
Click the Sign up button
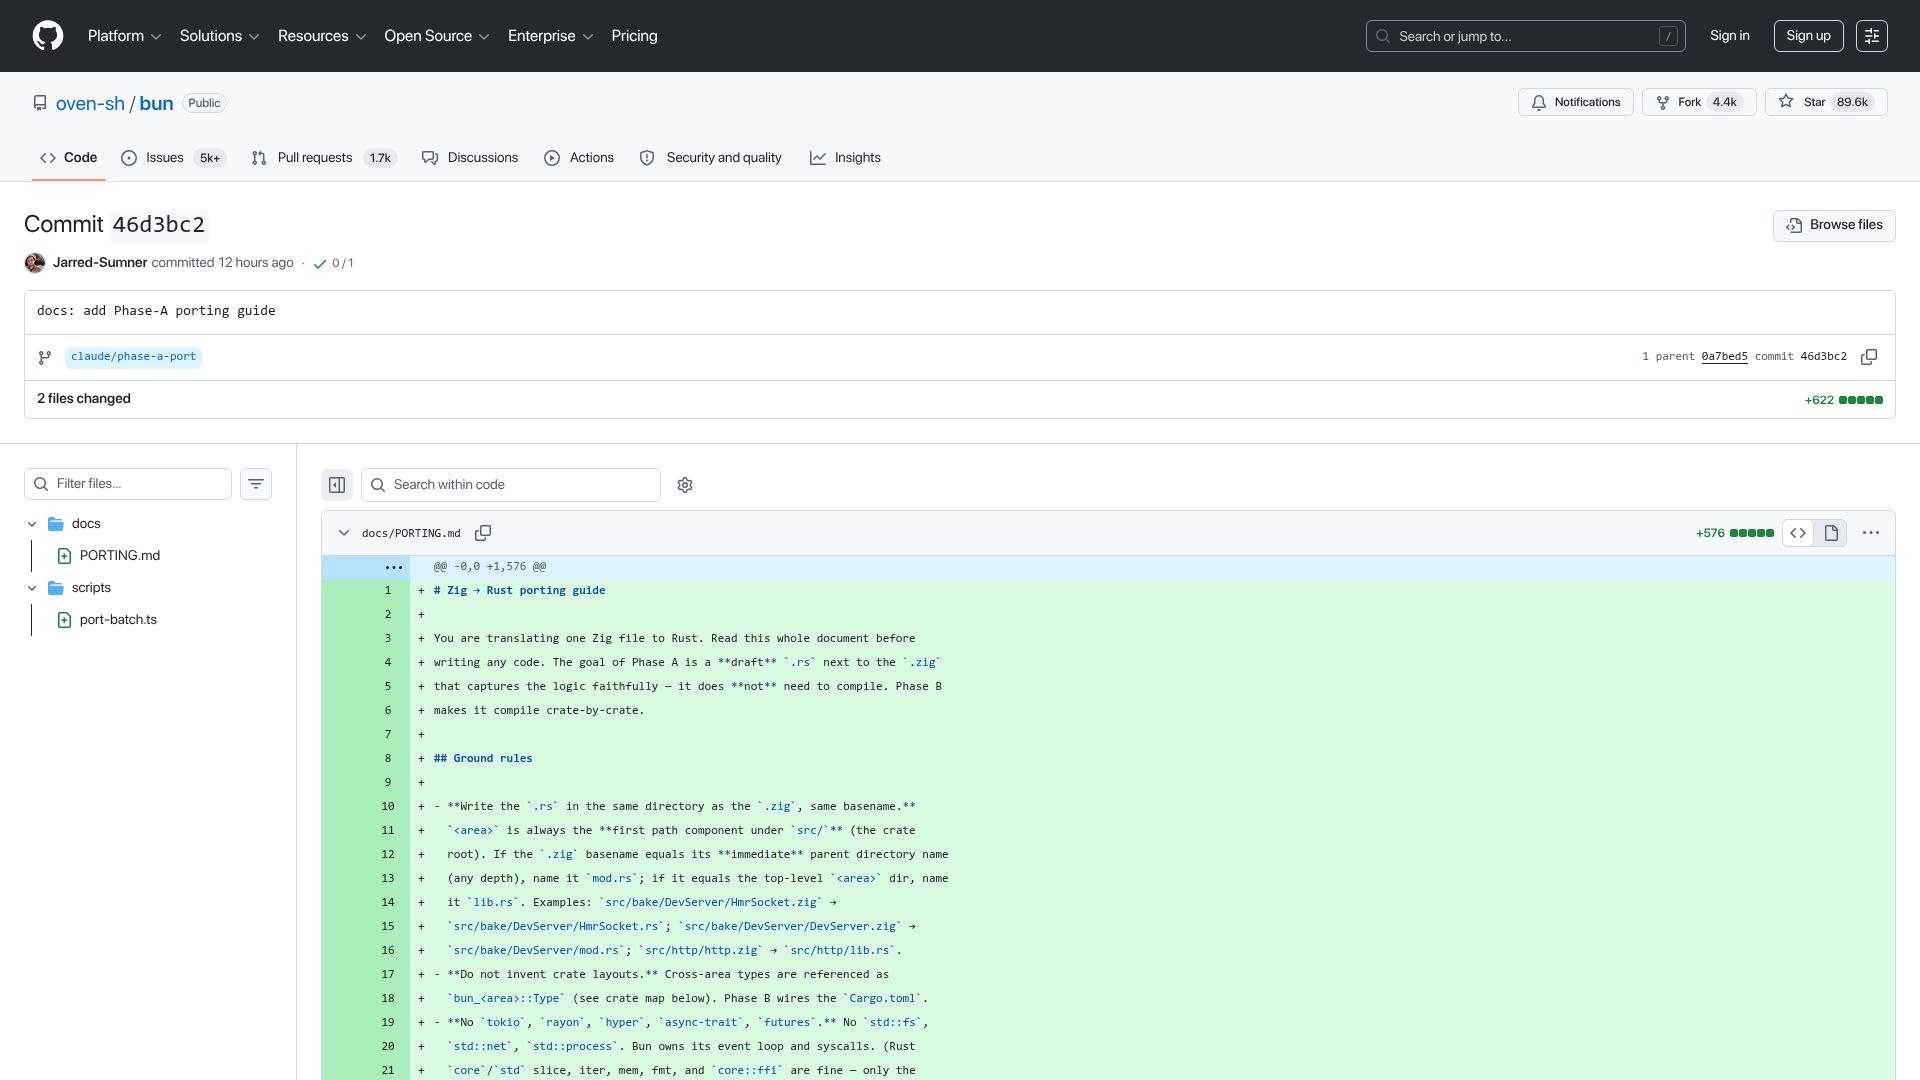pyautogui.click(x=1808, y=36)
